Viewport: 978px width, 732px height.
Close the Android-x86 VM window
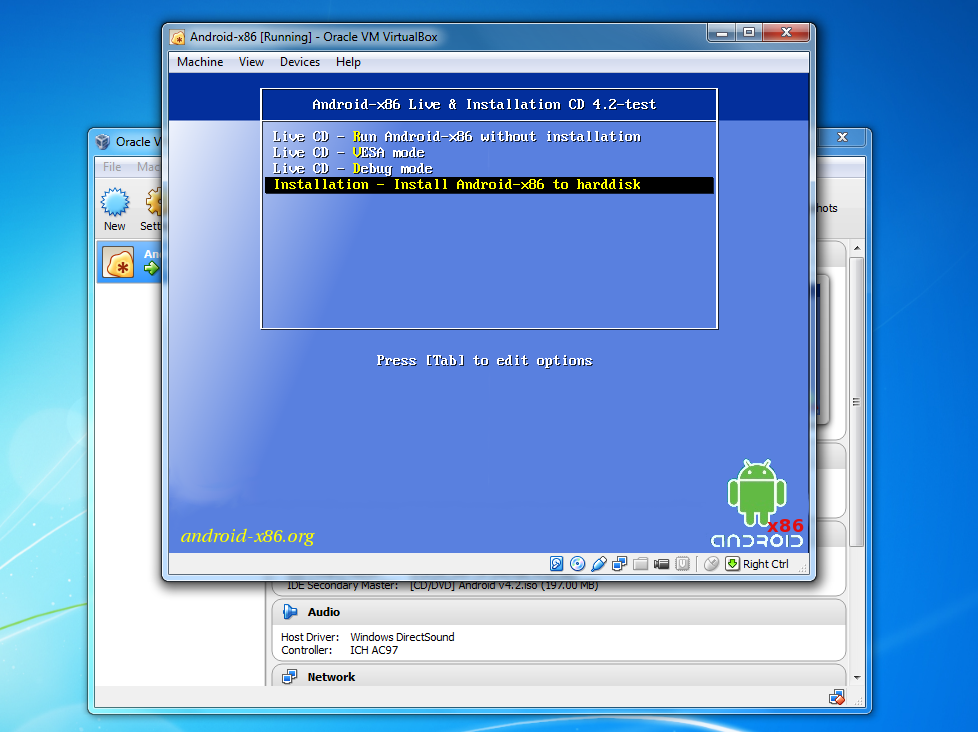click(787, 32)
